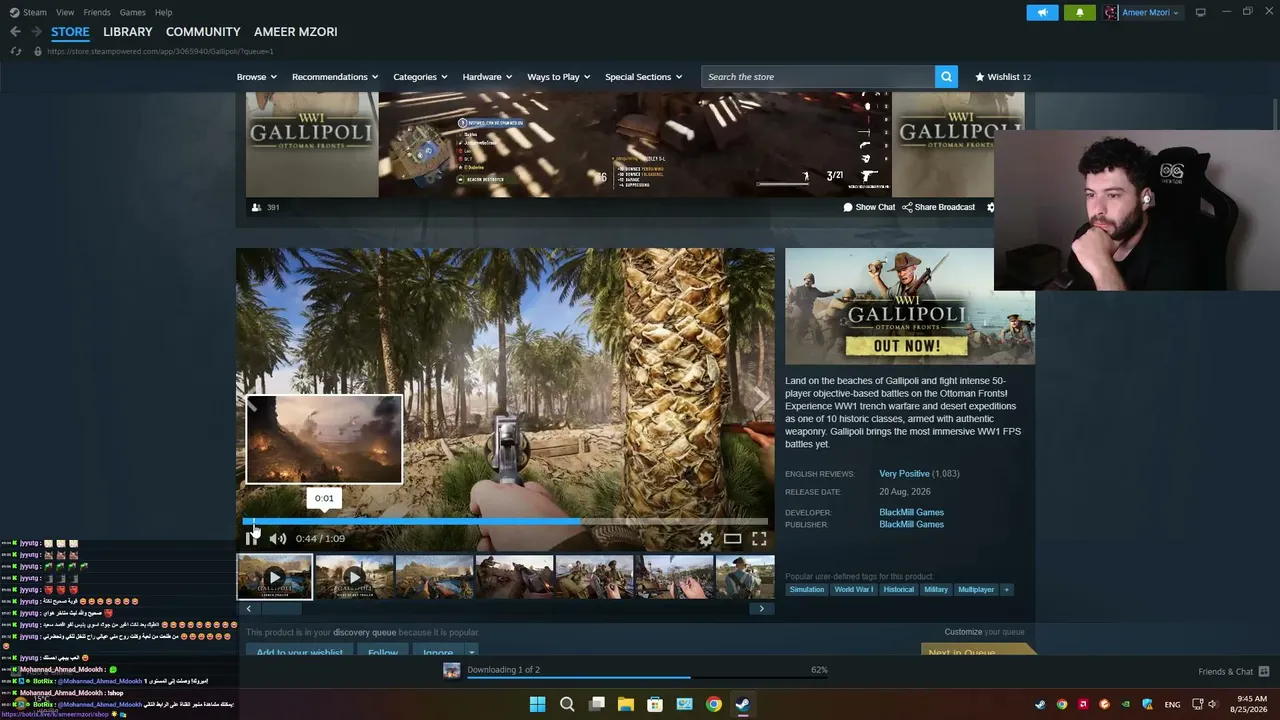This screenshot has width=1280, height=720.
Task: Open Big Picture mode monitor icon
Action: pyautogui.click(x=1201, y=12)
